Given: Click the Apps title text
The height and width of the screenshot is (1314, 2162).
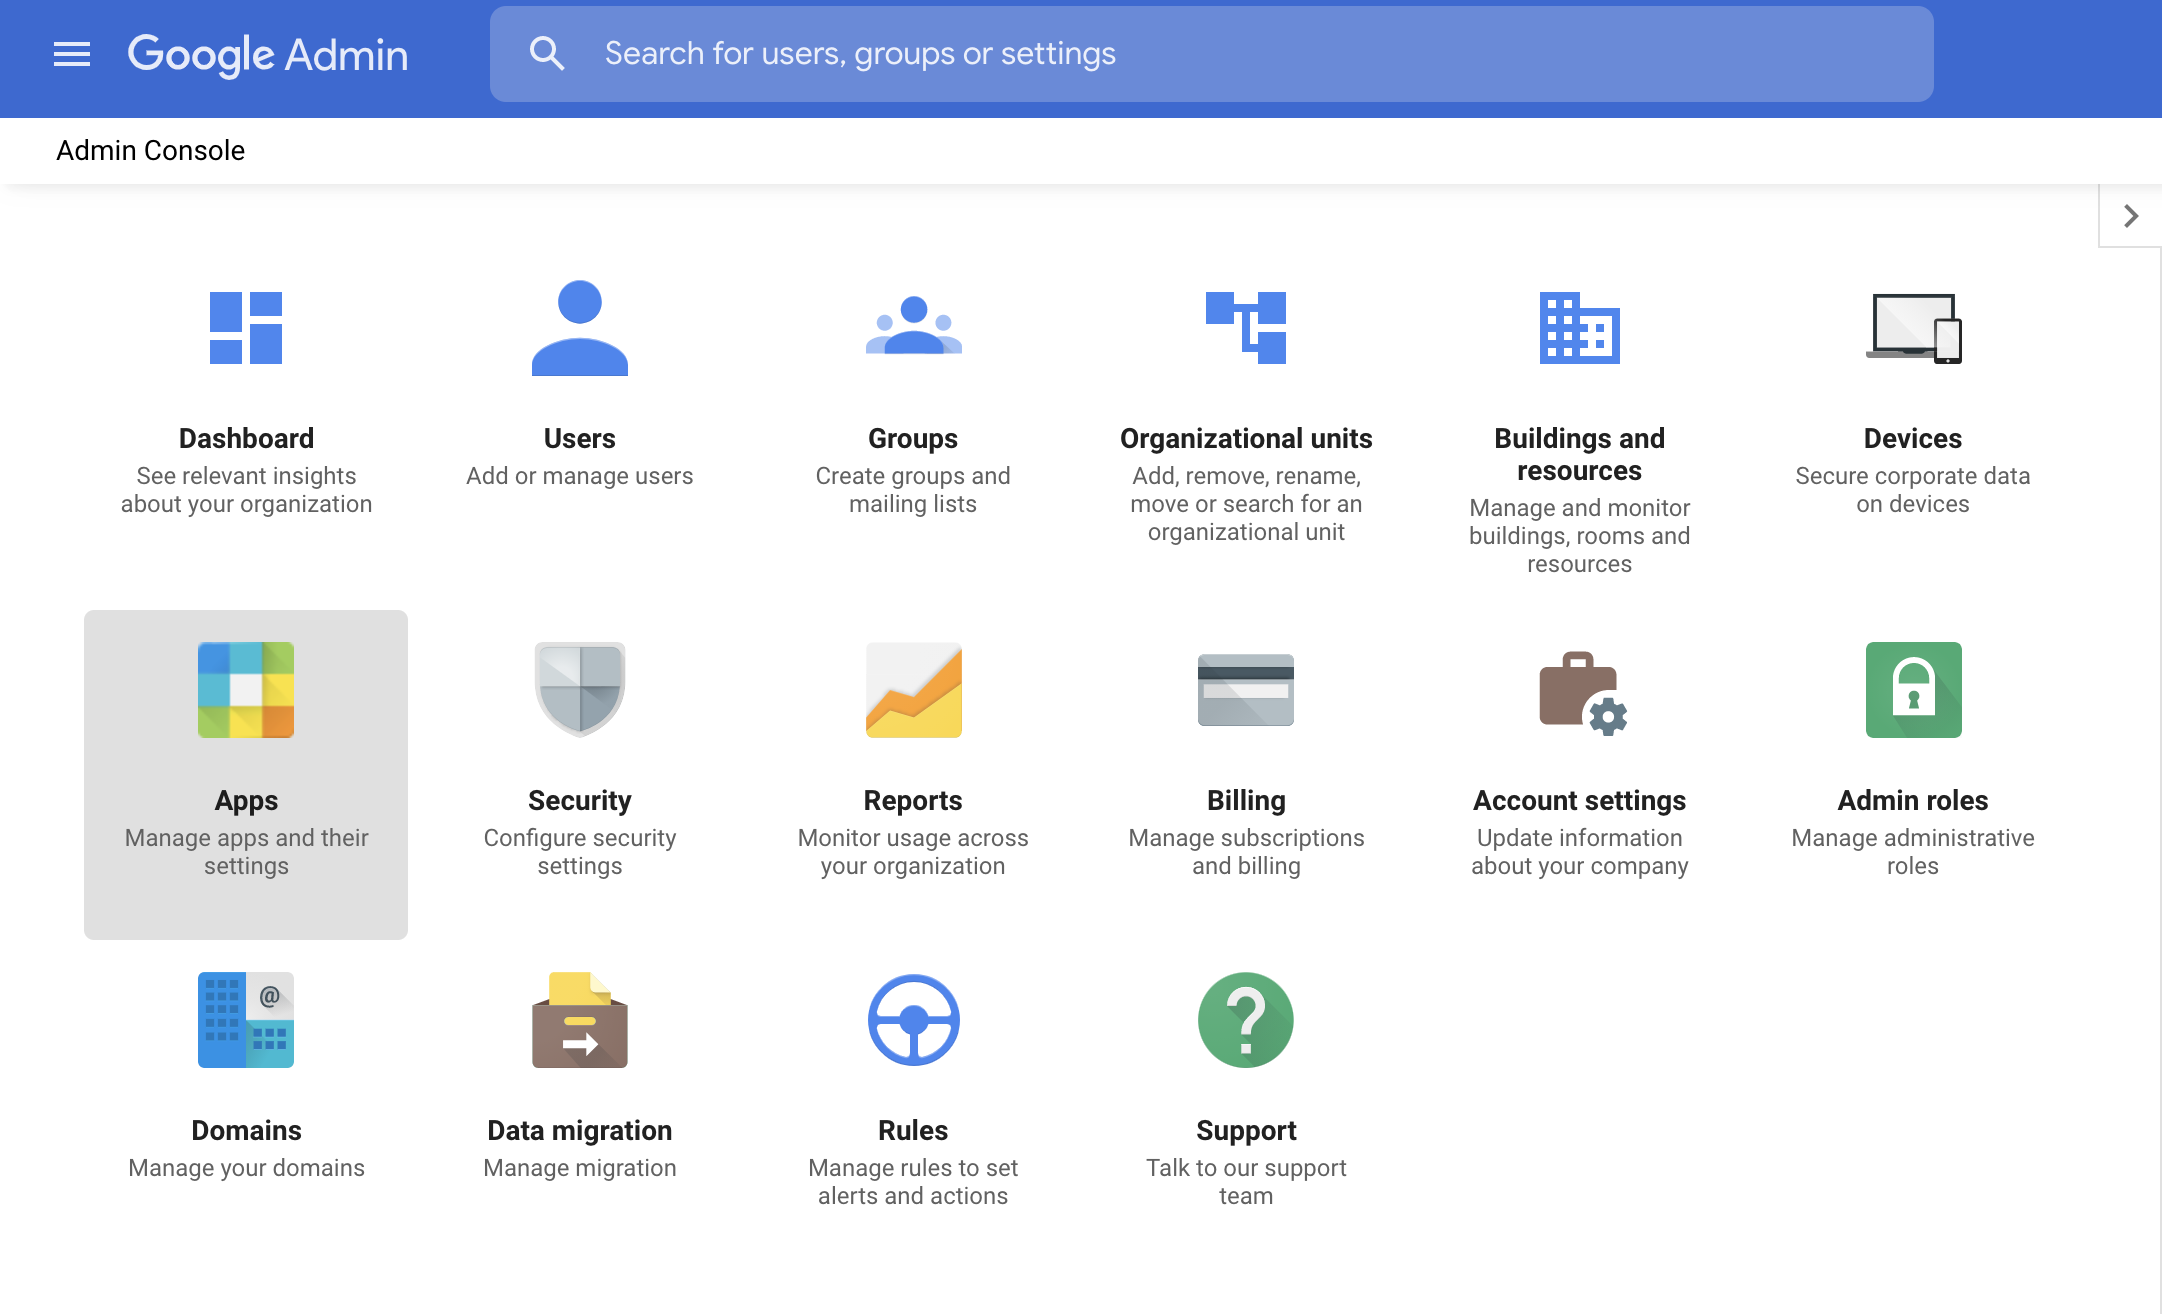Looking at the screenshot, I should (246, 801).
